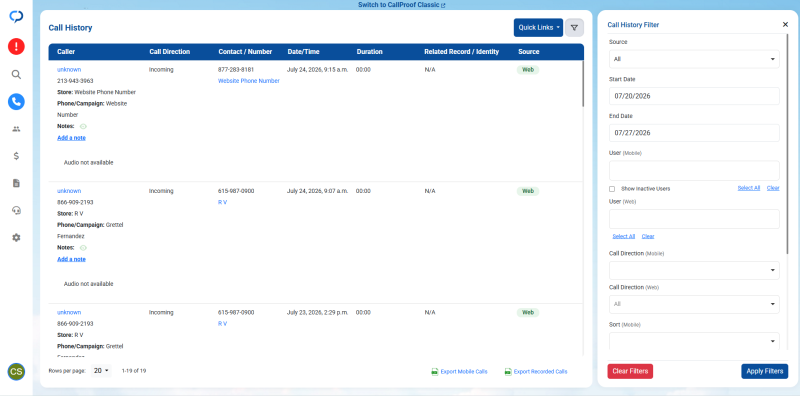
Task: Click the Export Mobile Calls icon
Action: point(435,372)
